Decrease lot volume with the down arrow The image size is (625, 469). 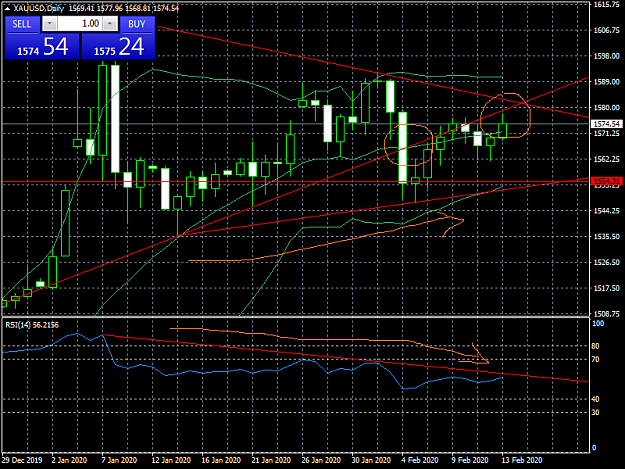(x=49, y=24)
